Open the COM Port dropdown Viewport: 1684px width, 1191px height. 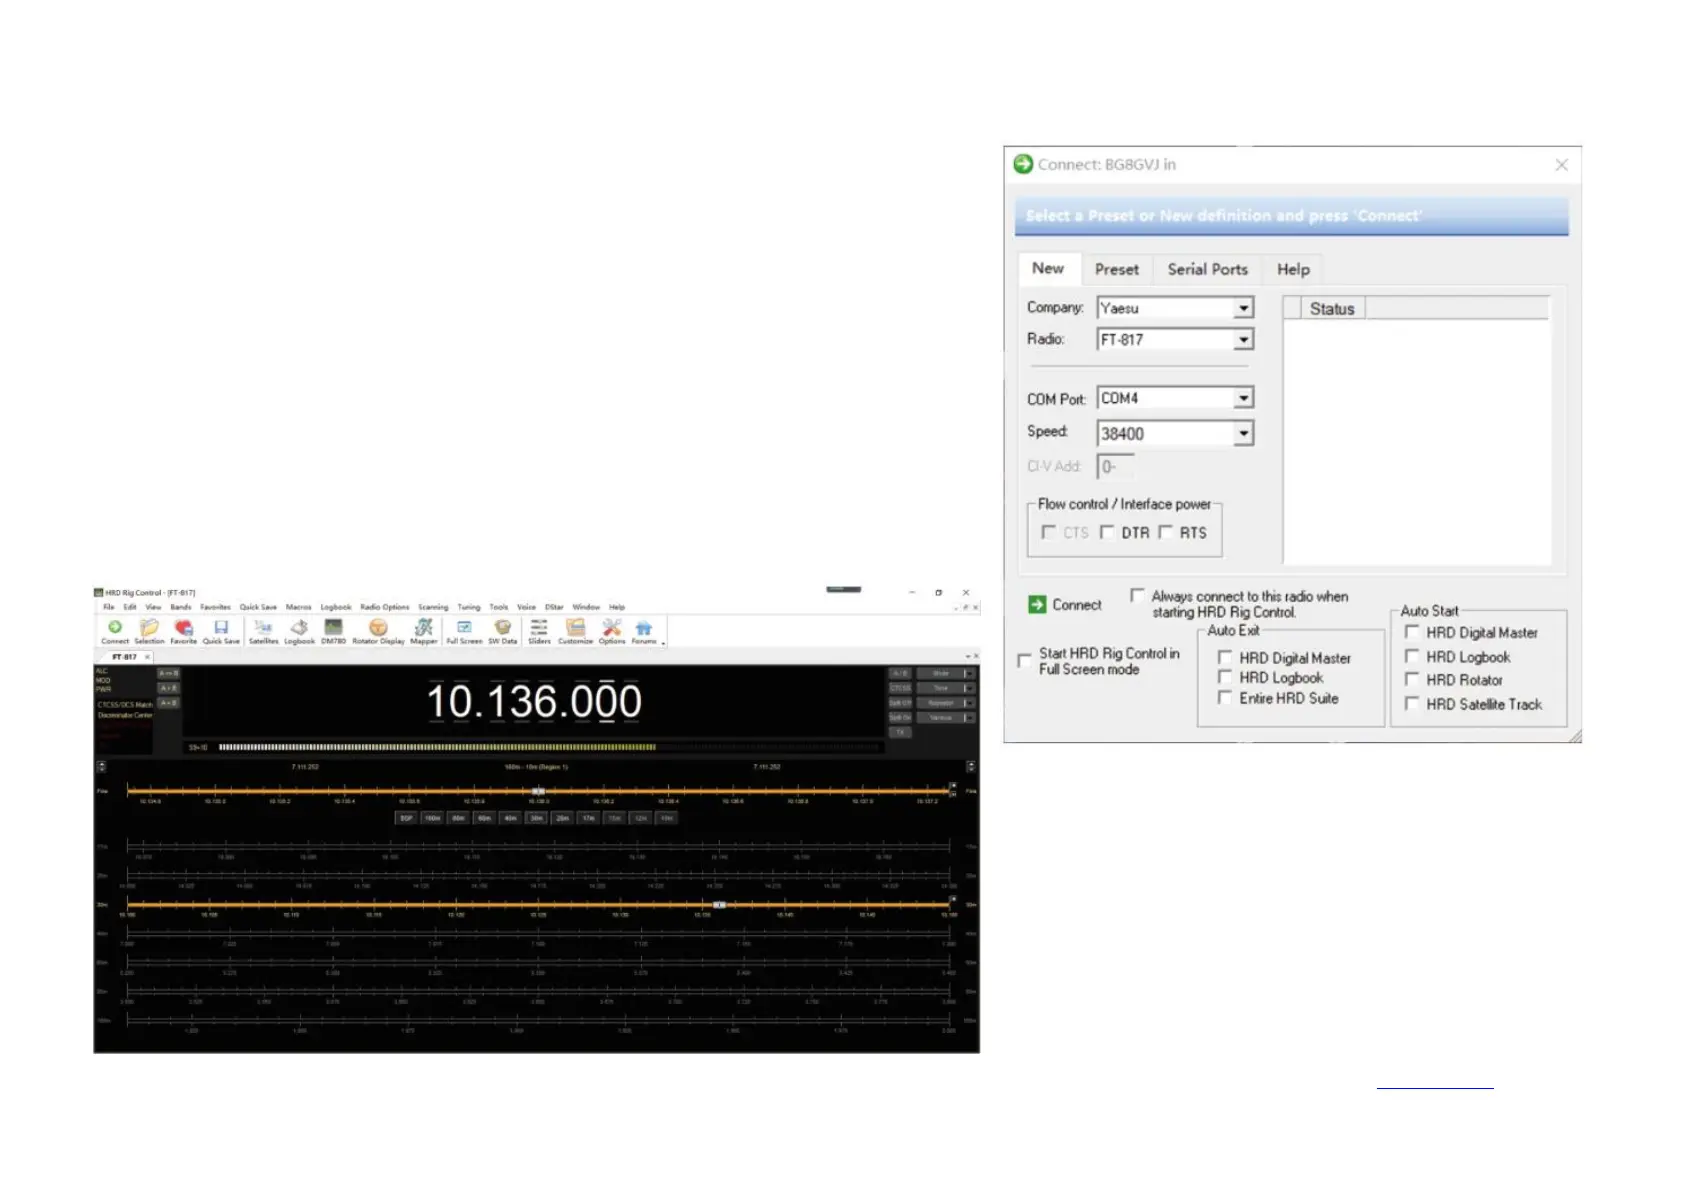1243,398
